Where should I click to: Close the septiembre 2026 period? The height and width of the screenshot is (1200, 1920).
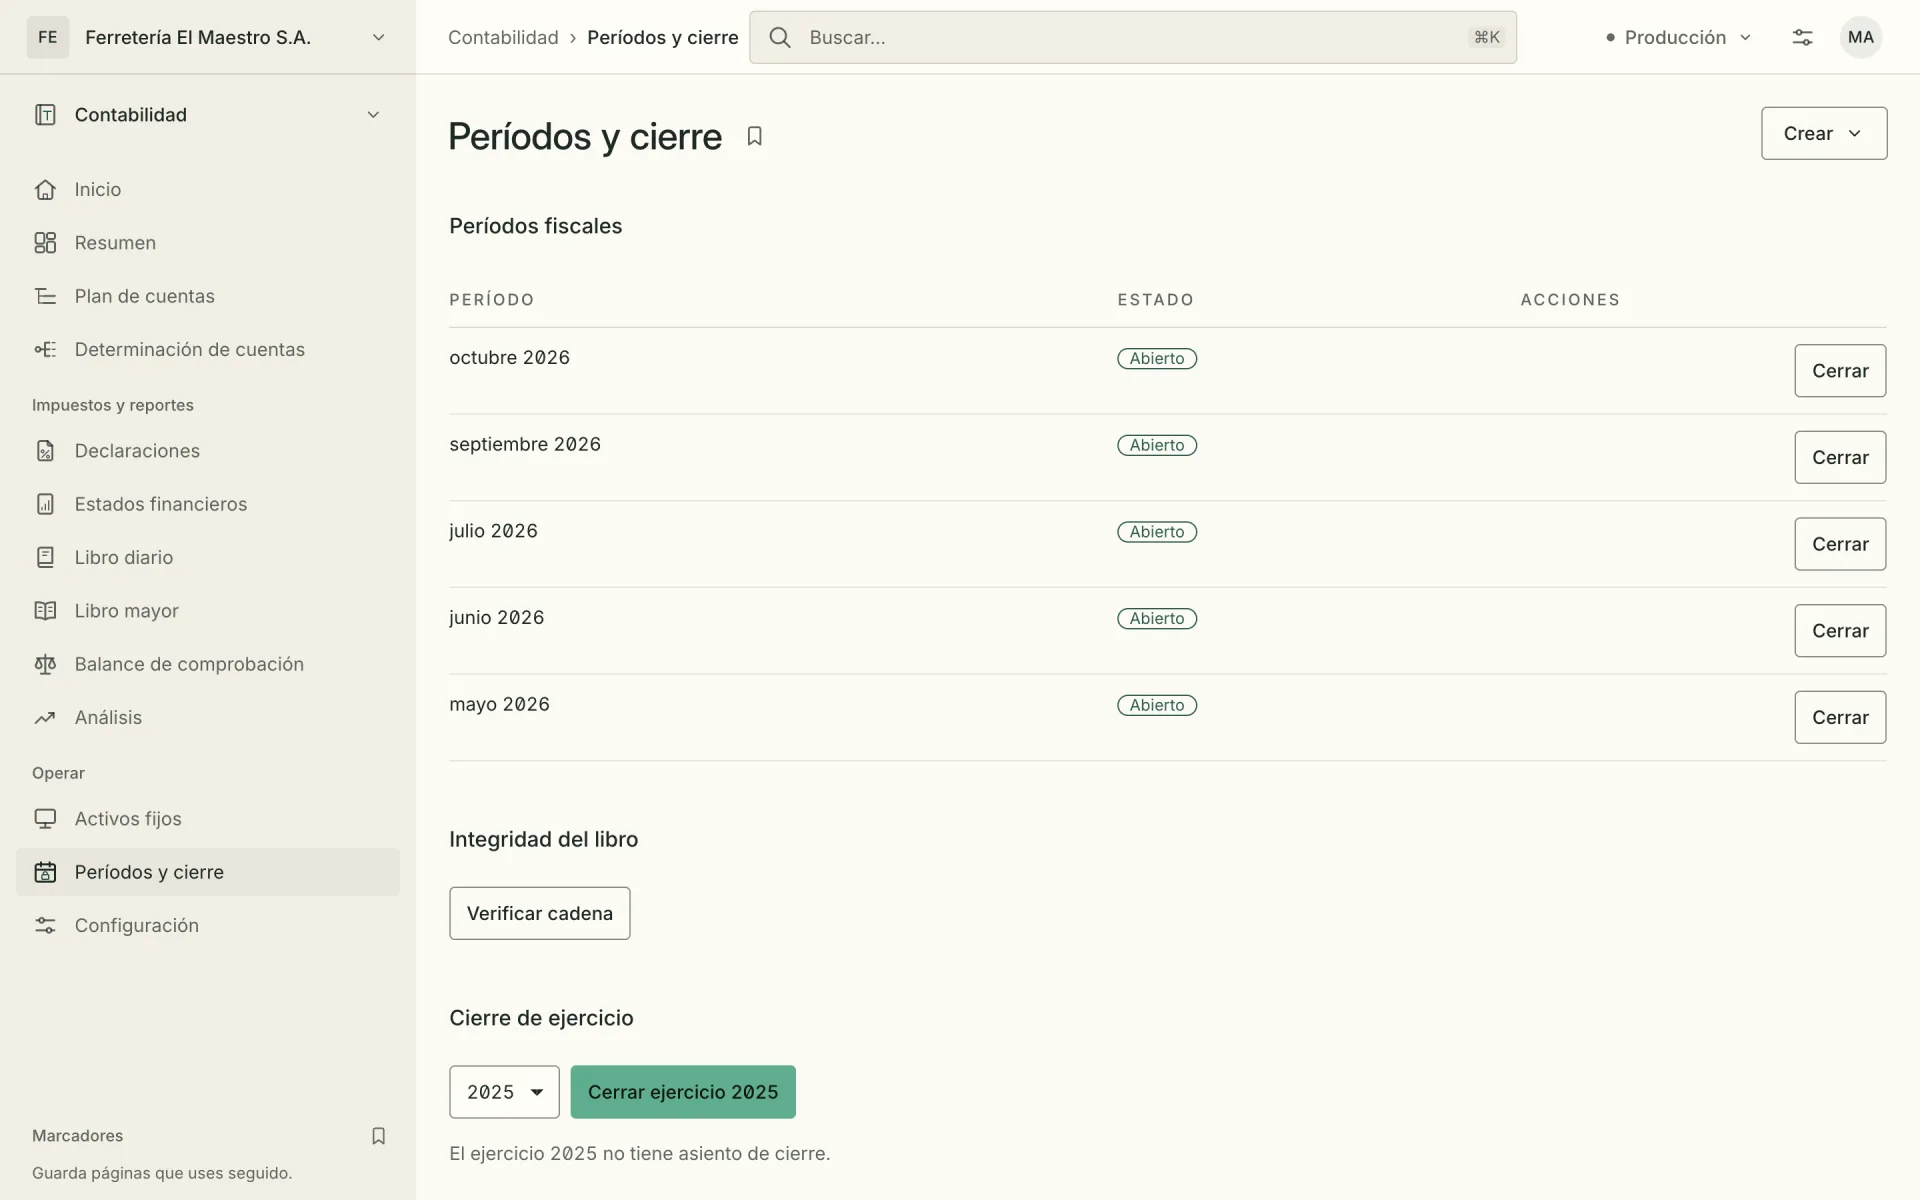coord(1840,457)
